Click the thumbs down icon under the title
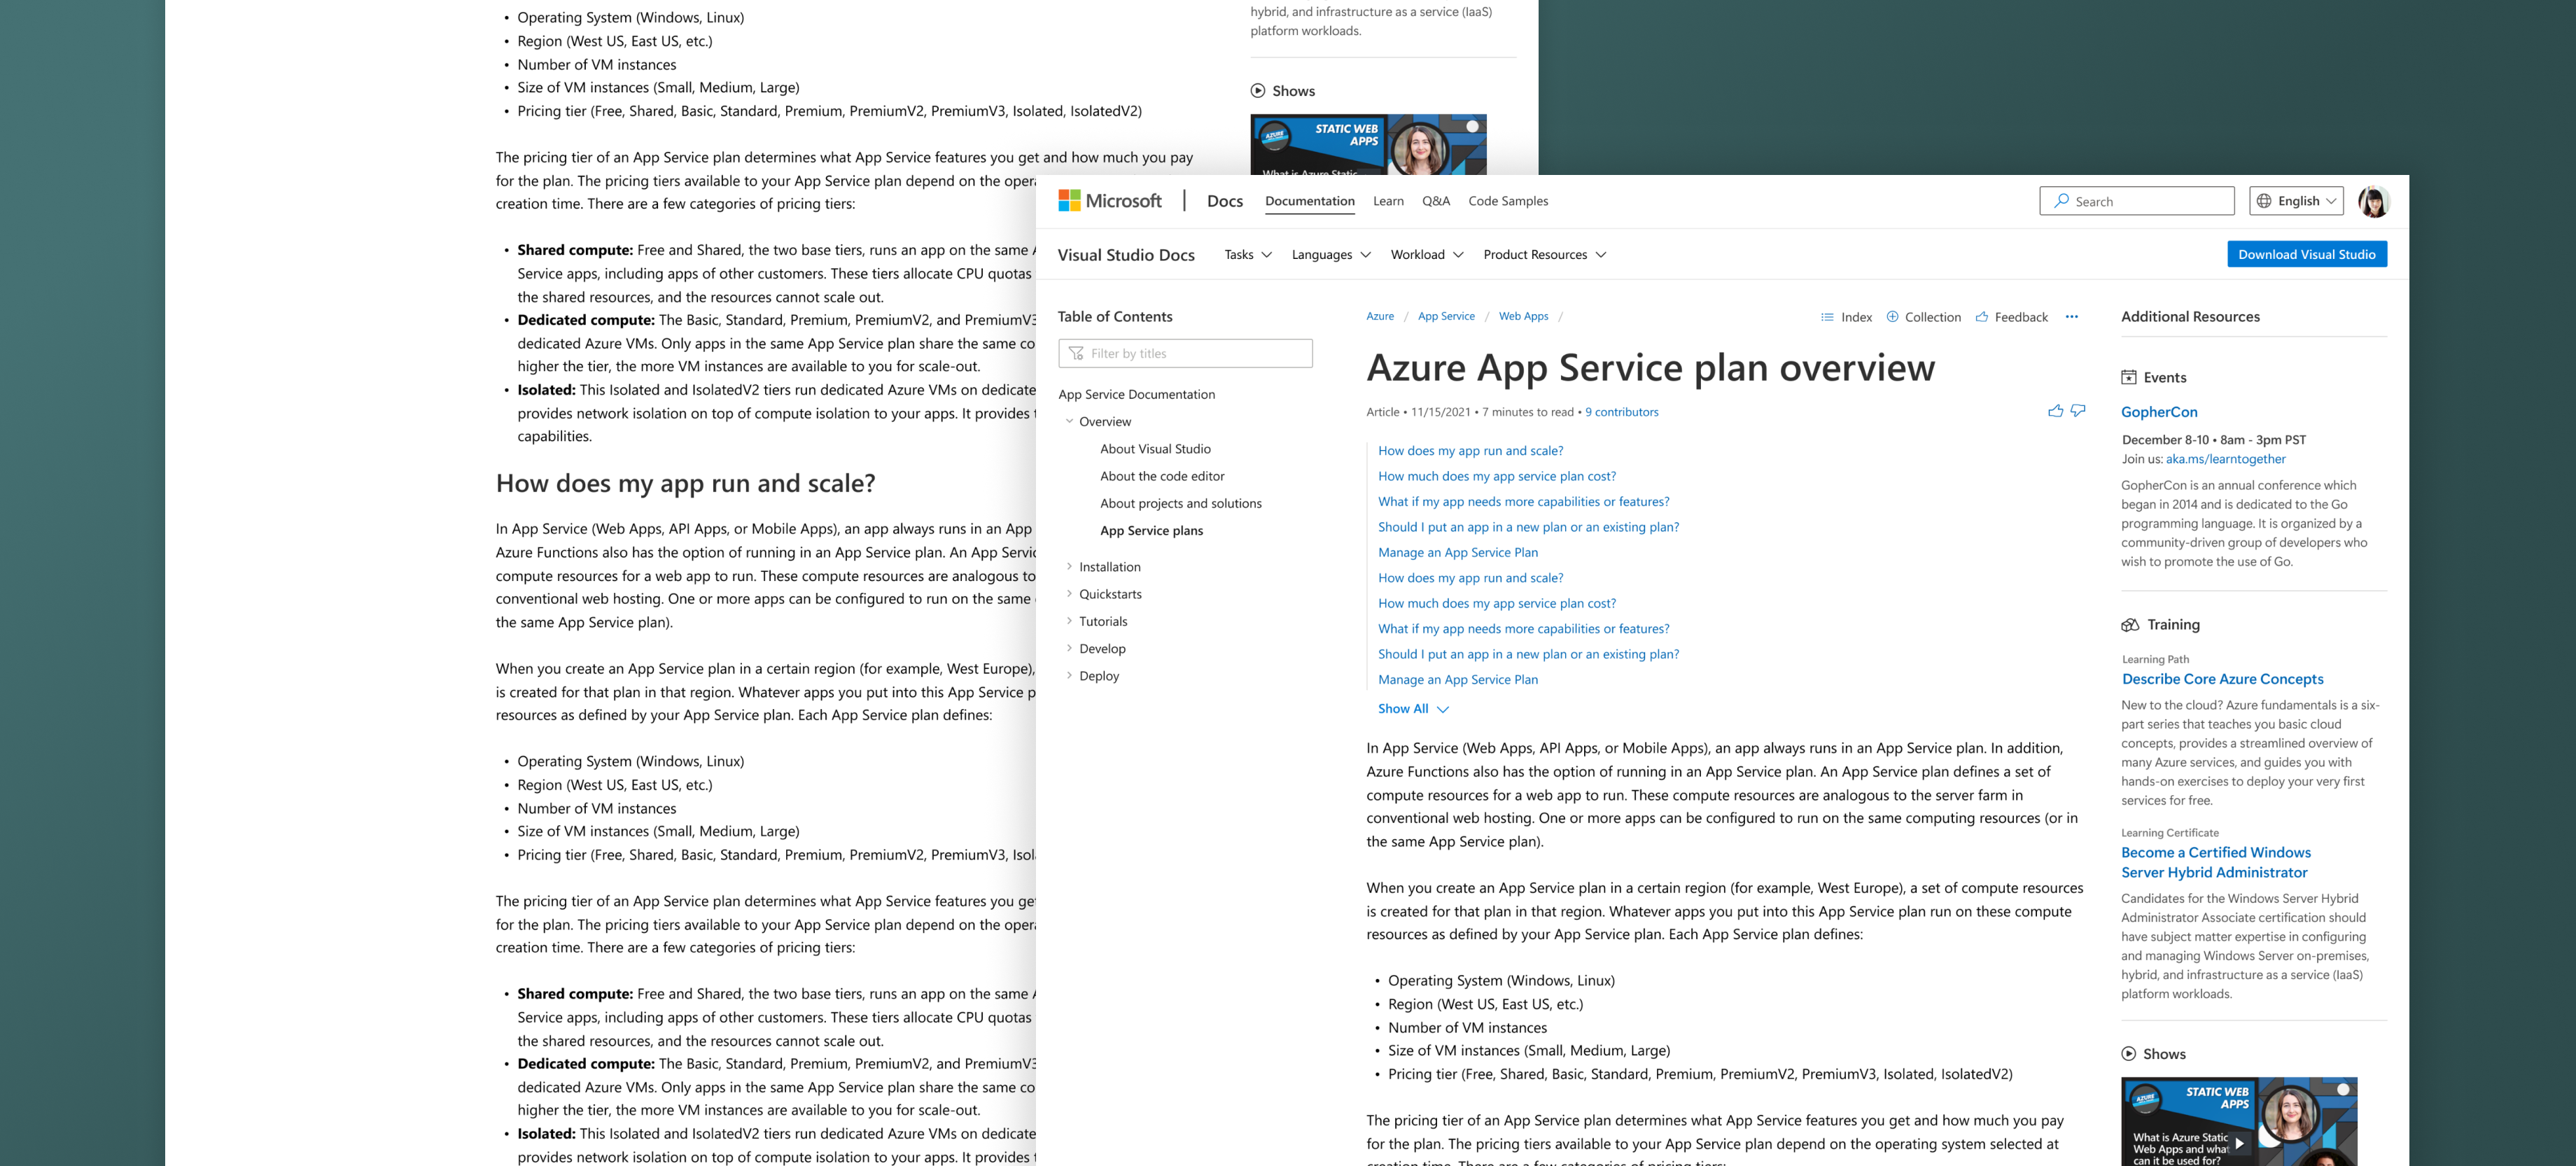Image resolution: width=2576 pixels, height=1166 pixels. (2078, 411)
